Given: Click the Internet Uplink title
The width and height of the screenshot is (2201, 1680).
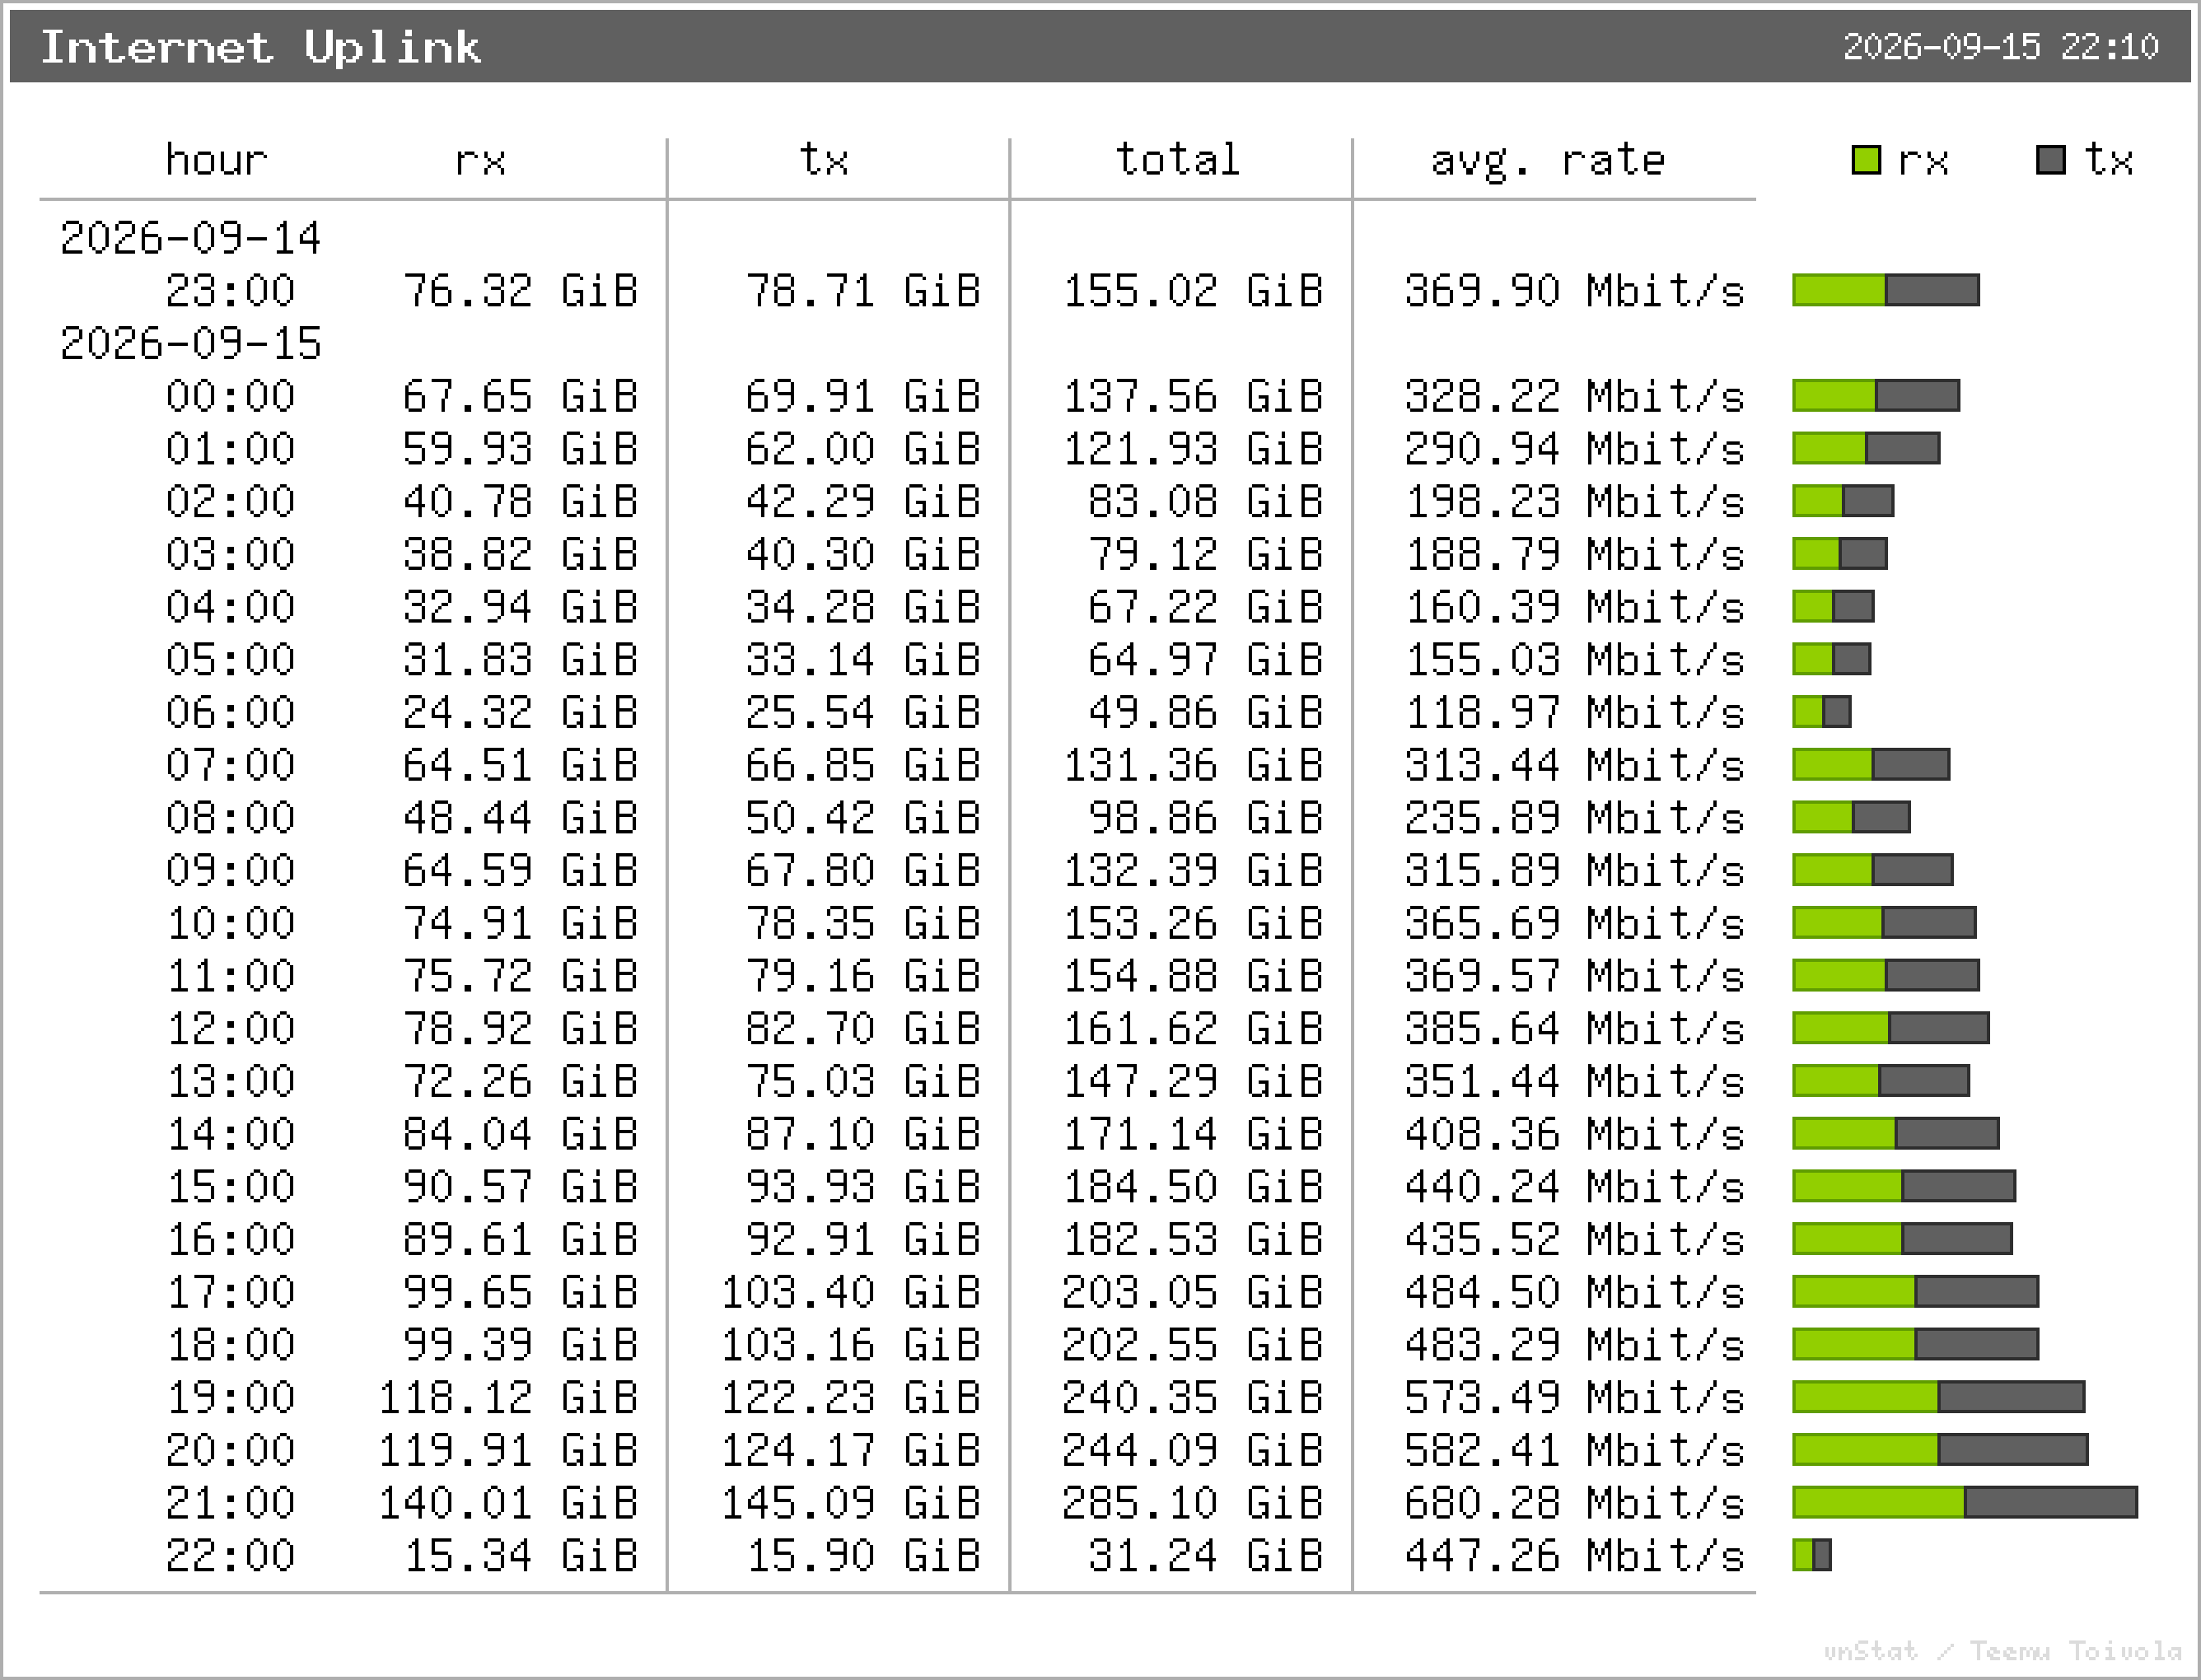Looking at the screenshot, I should coord(261,47).
